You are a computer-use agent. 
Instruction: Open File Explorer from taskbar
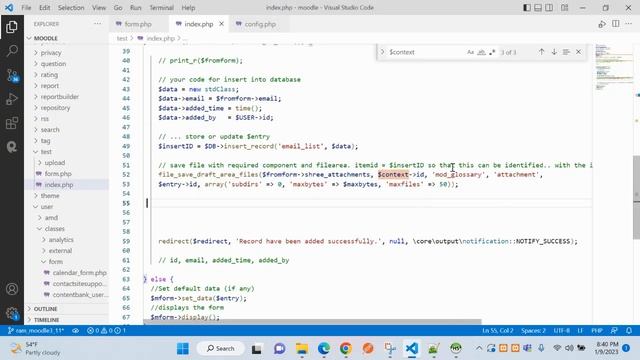(302, 348)
